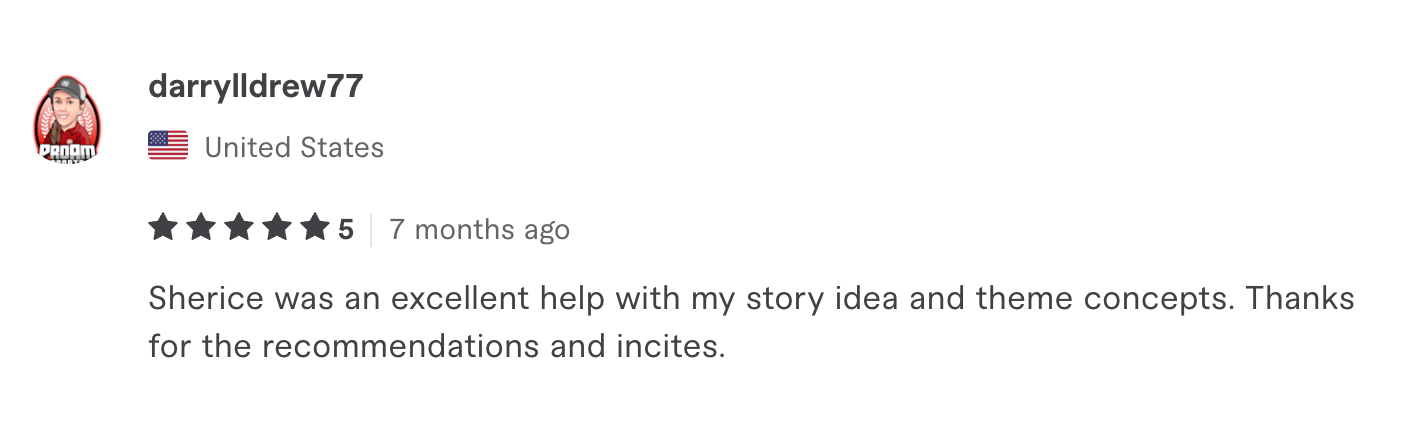Screen dimensions: 1416x444
Task: Select the United States country label
Action: [294, 147]
